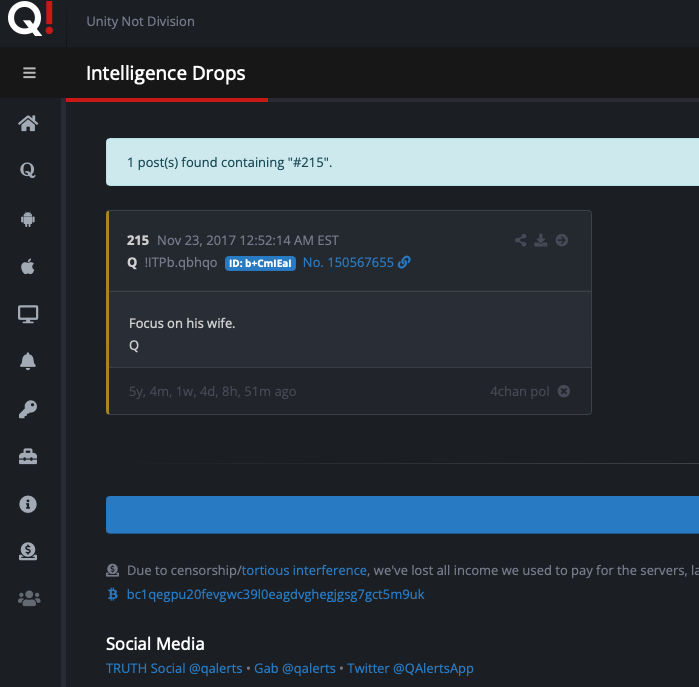
Task: Open the desktop monitor sidebar icon
Action: pos(28,314)
